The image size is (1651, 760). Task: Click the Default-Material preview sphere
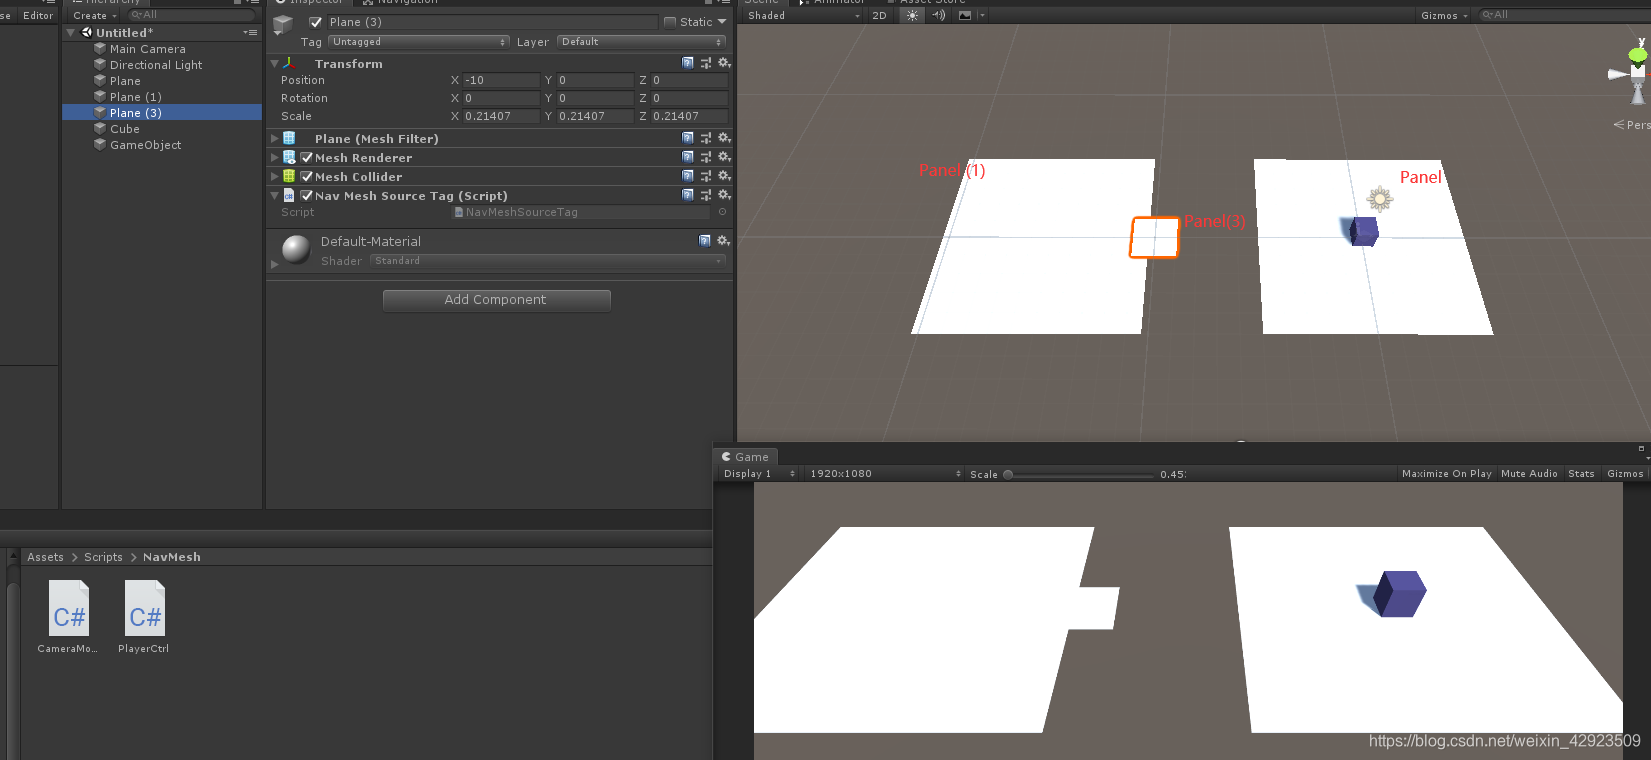click(x=296, y=249)
